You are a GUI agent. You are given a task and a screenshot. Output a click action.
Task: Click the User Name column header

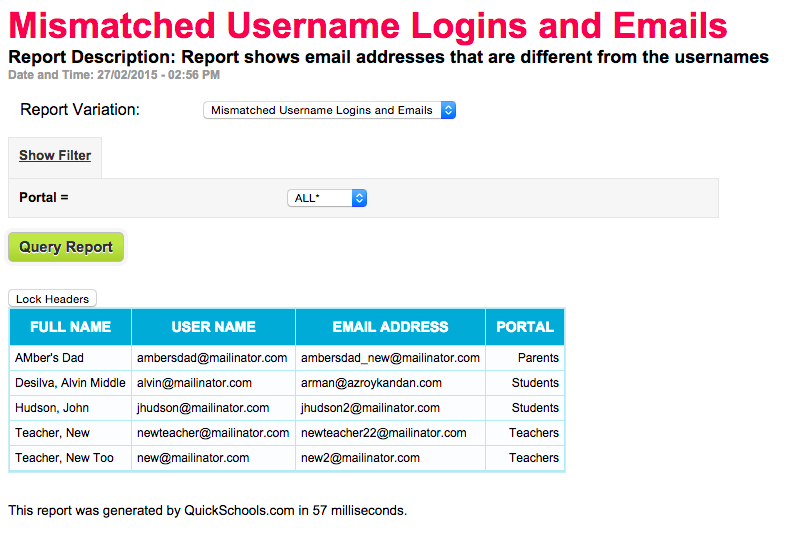coord(213,327)
